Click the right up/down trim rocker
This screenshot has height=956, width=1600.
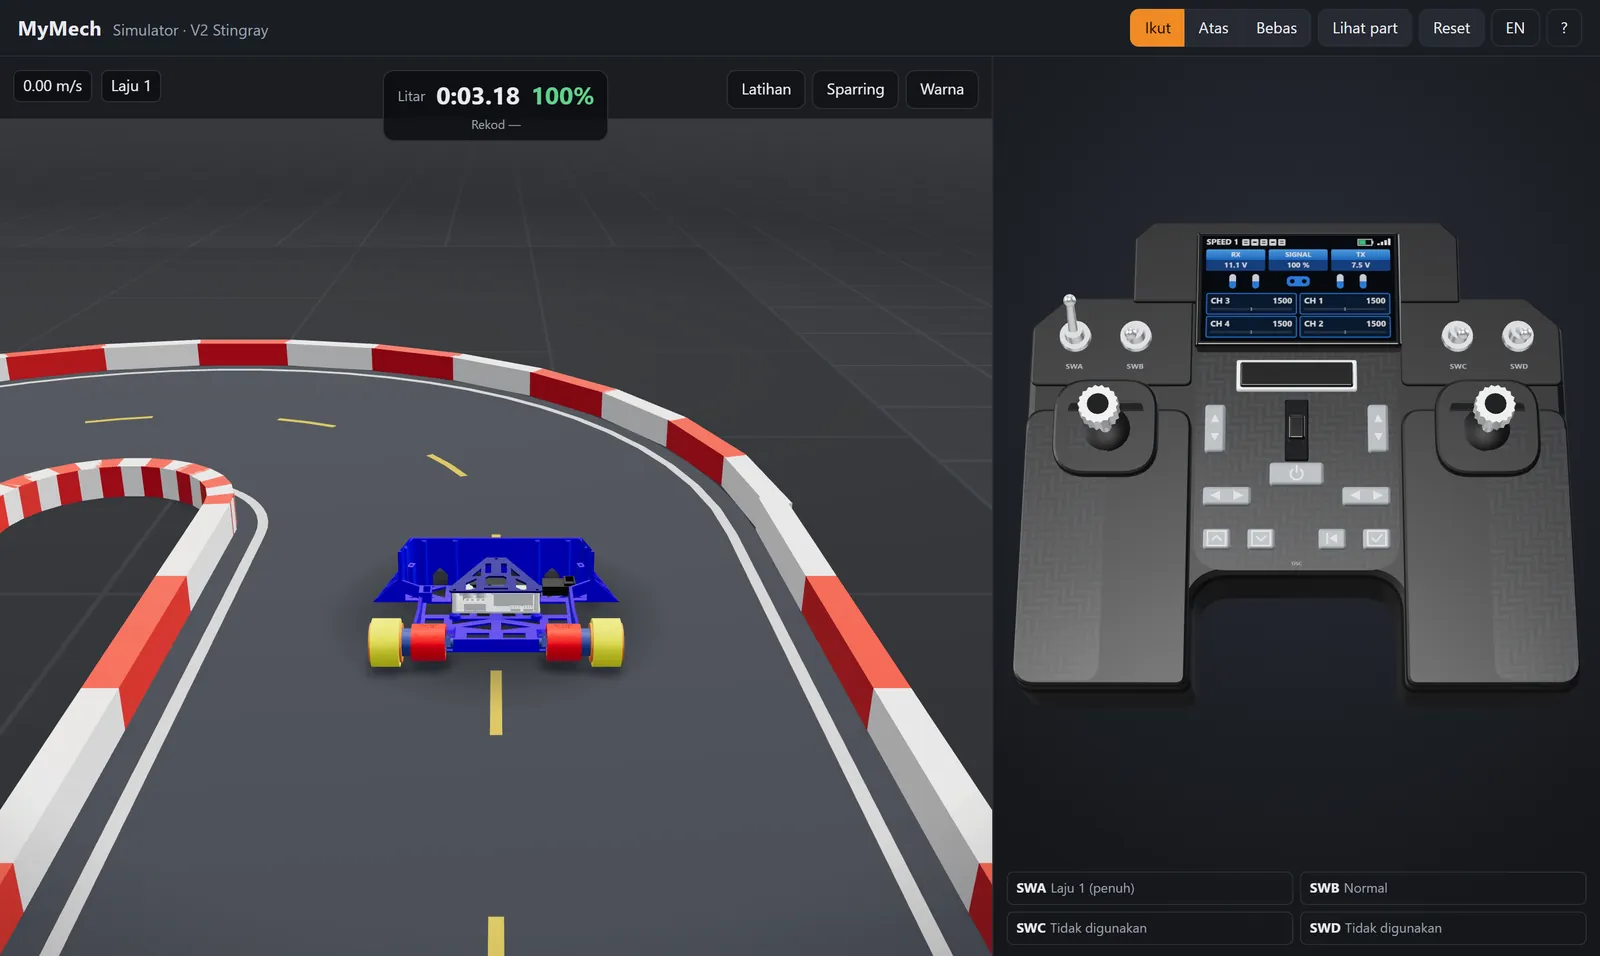click(x=1378, y=428)
